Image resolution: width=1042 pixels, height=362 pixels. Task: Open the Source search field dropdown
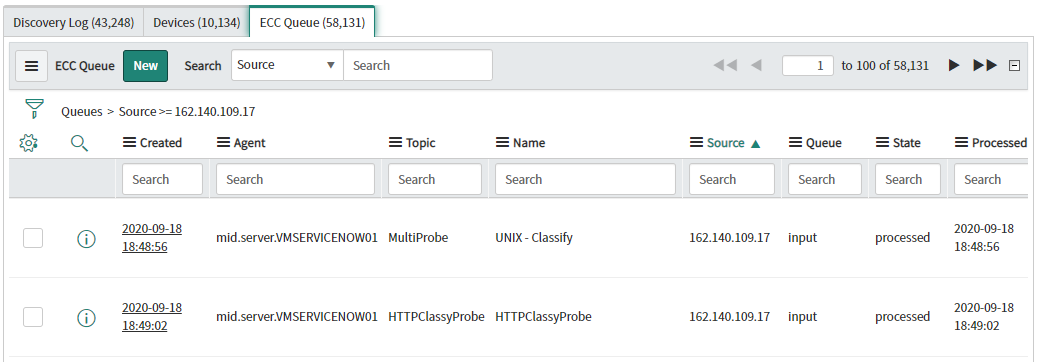click(x=287, y=65)
